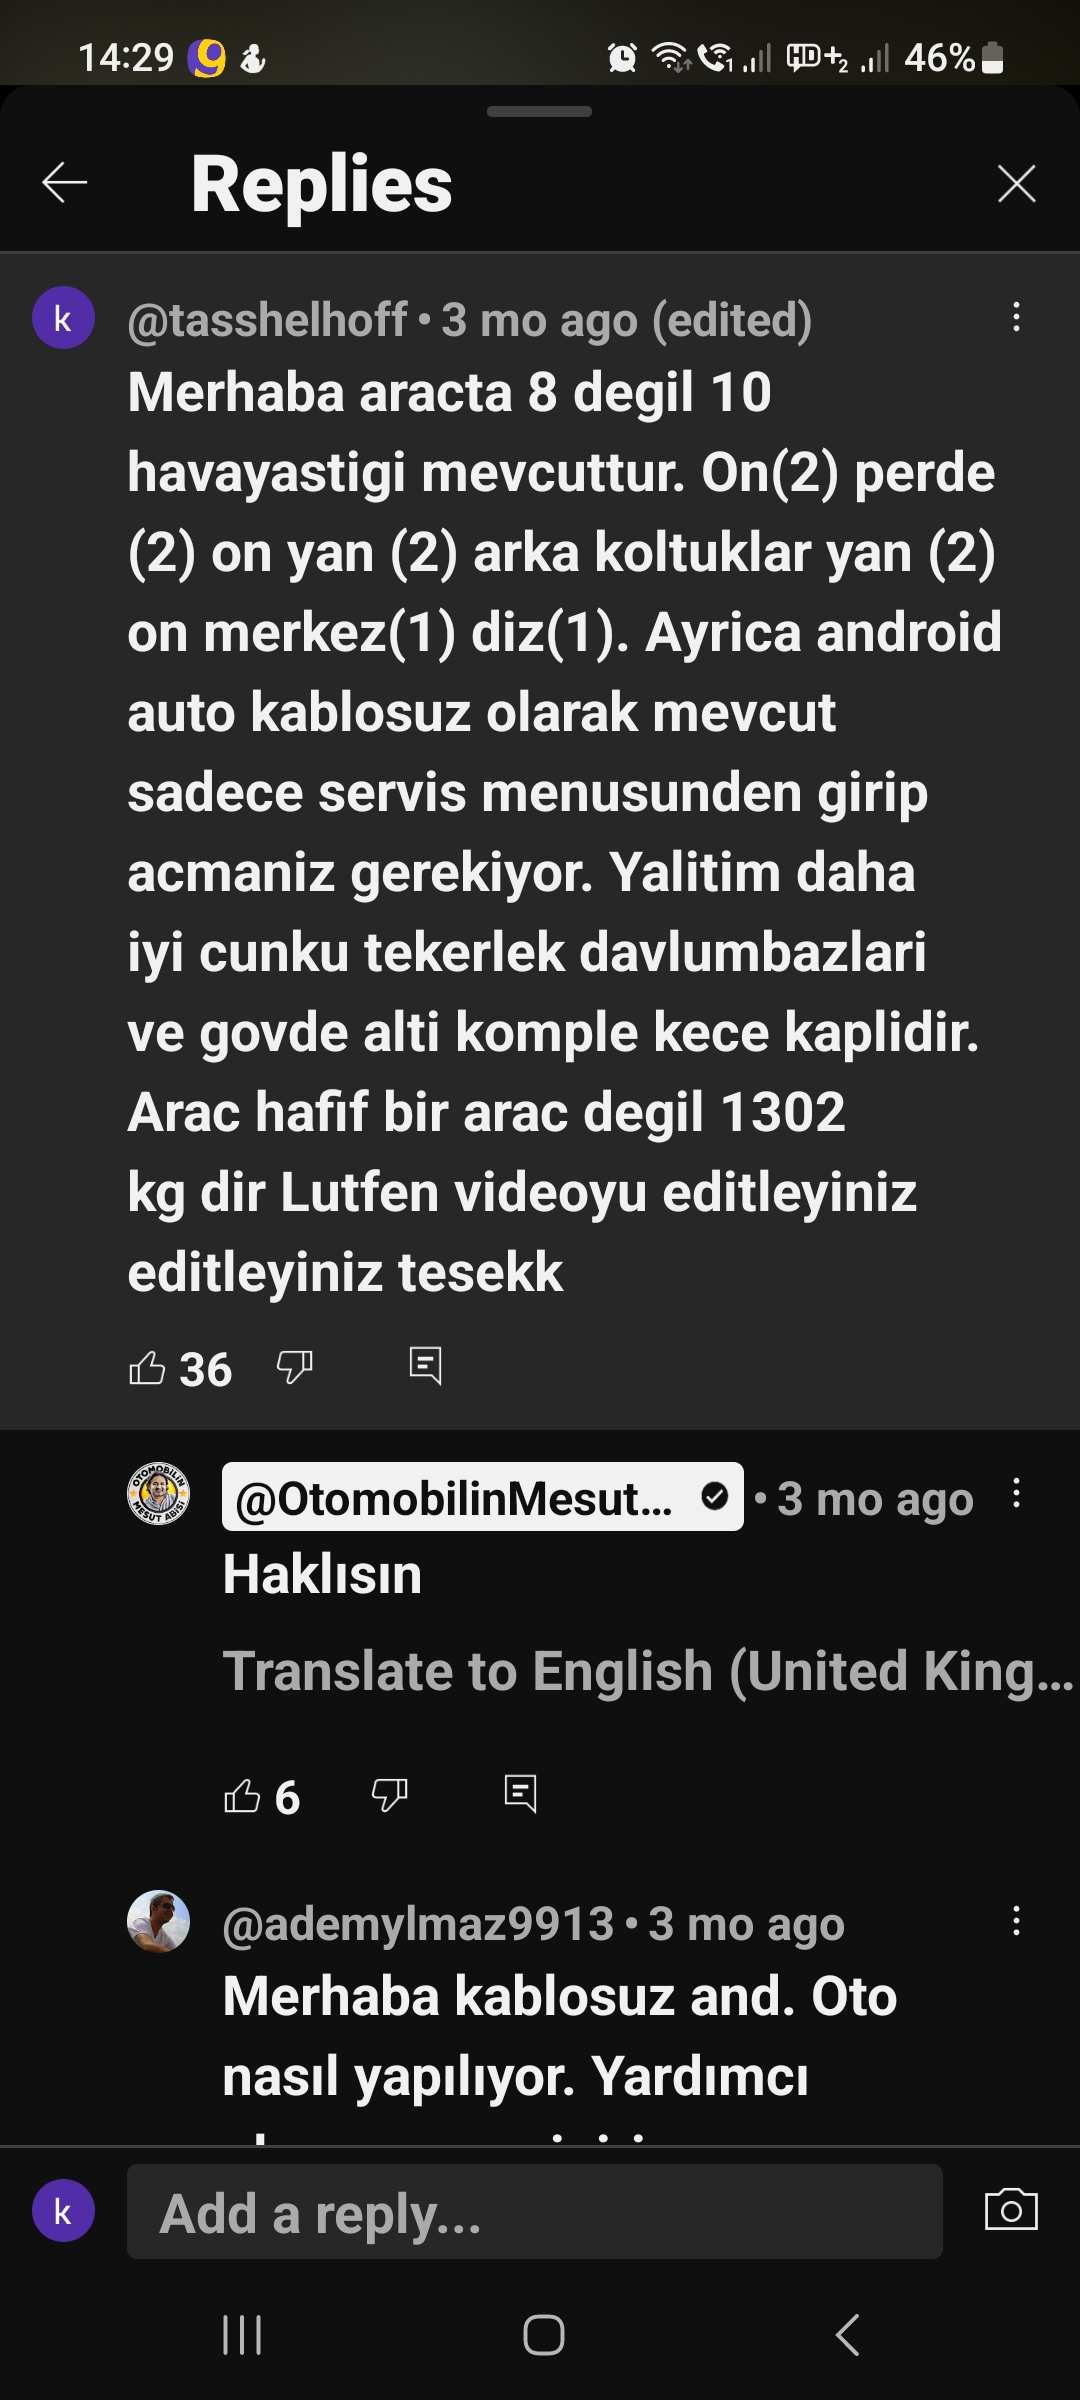The width and height of the screenshot is (1080, 2400).
Task: Open Android recent apps button
Action: click(x=241, y=2335)
